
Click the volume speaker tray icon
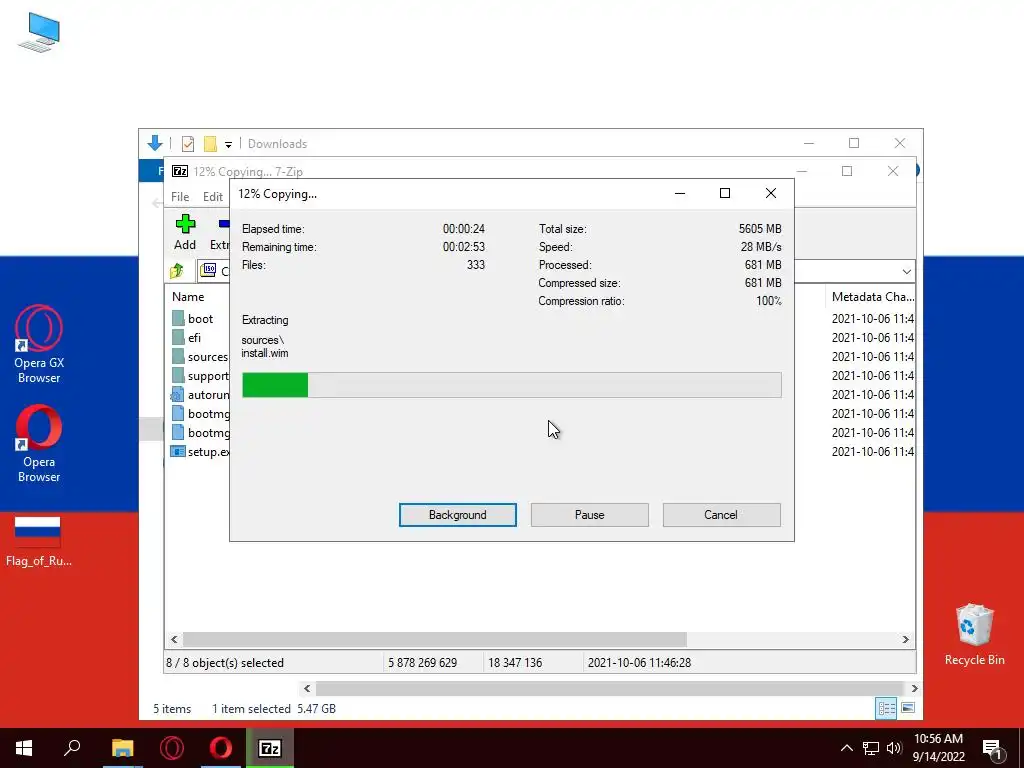click(894, 748)
